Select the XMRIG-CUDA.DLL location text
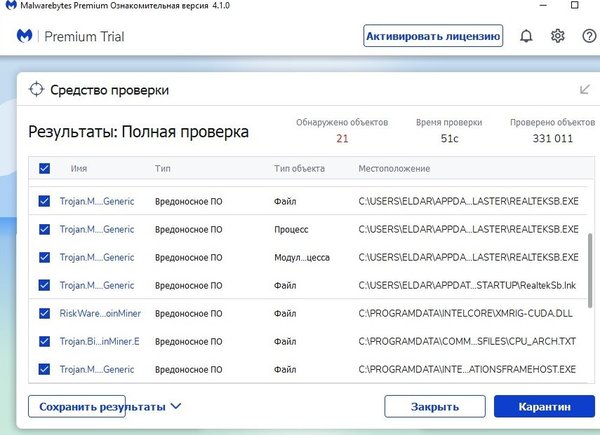Image resolution: width=600 pixels, height=435 pixels. coord(465,313)
